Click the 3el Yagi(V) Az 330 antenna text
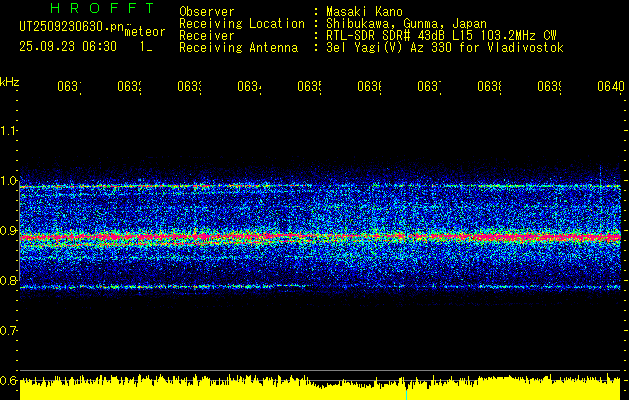 coord(445,48)
